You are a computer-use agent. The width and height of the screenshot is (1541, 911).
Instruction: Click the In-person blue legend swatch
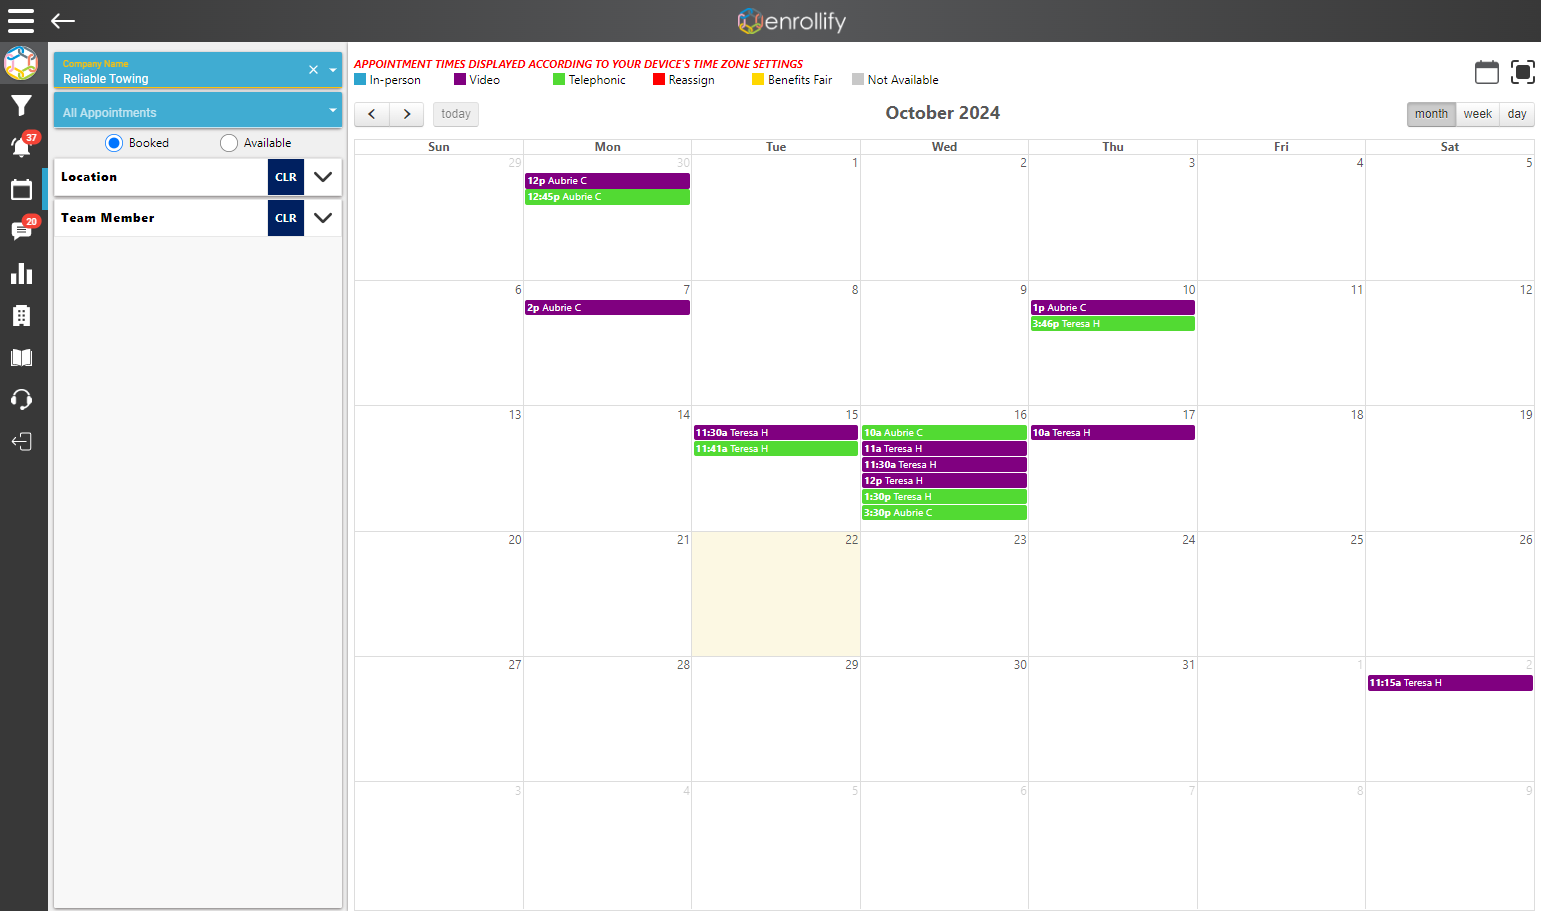360,79
